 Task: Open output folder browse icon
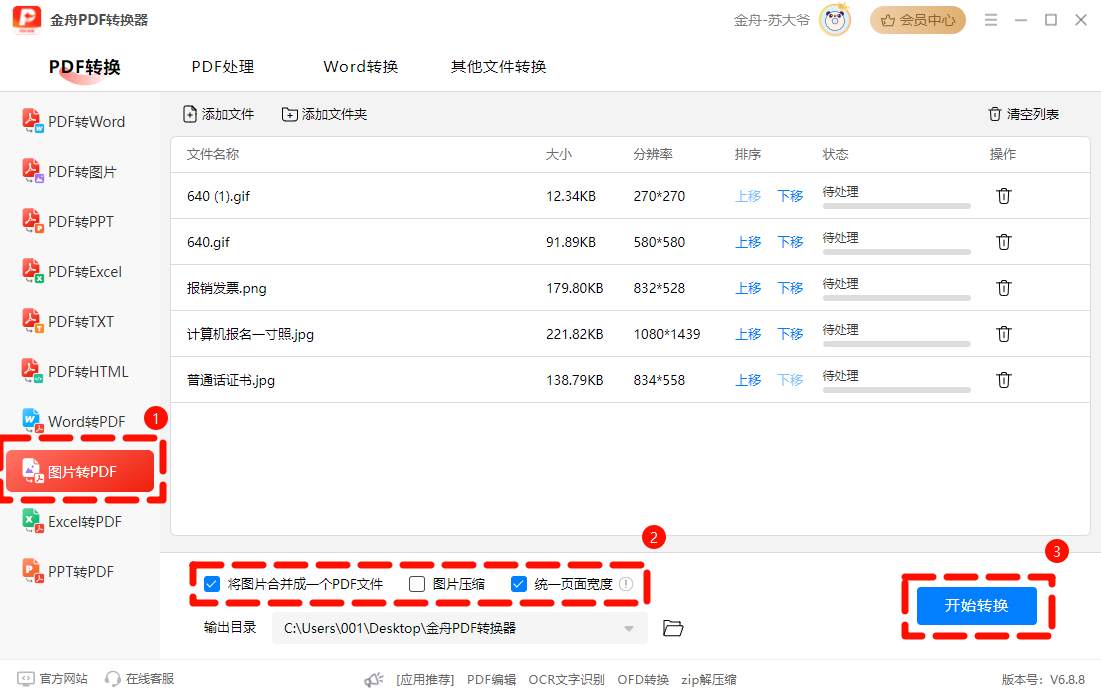coord(673,628)
